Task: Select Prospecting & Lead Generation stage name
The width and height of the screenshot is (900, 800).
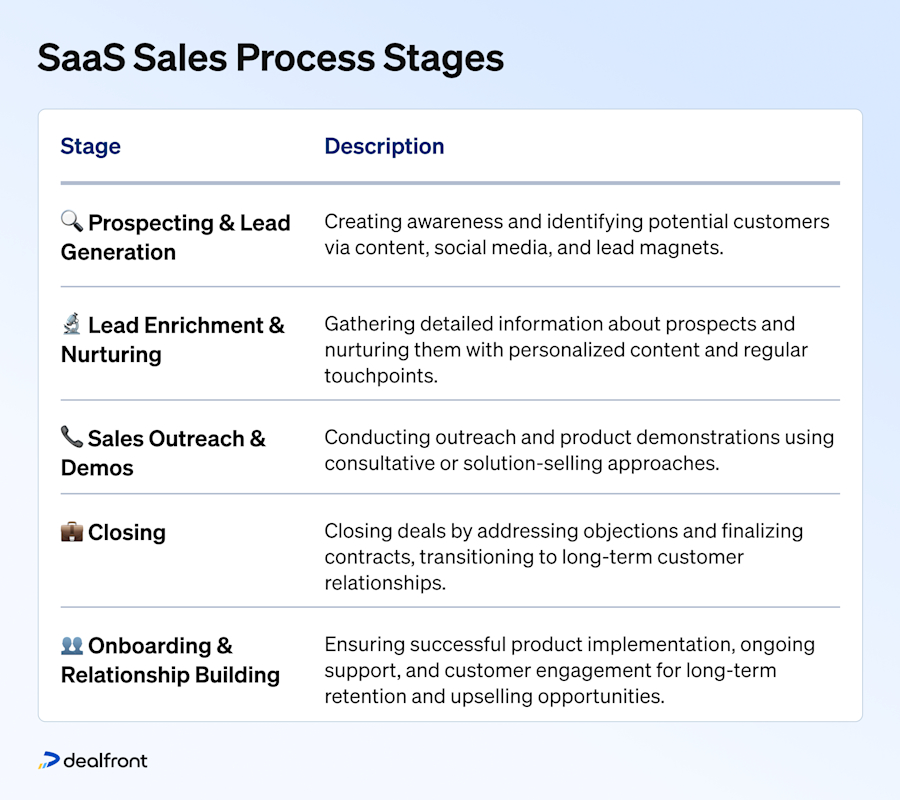Action: (x=176, y=237)
